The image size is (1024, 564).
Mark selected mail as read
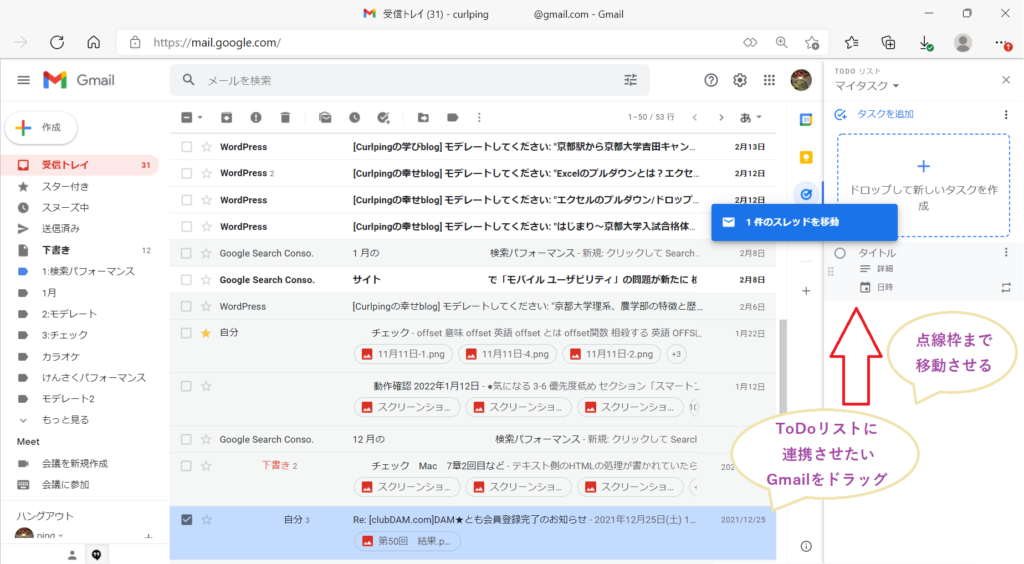point(325,118)
